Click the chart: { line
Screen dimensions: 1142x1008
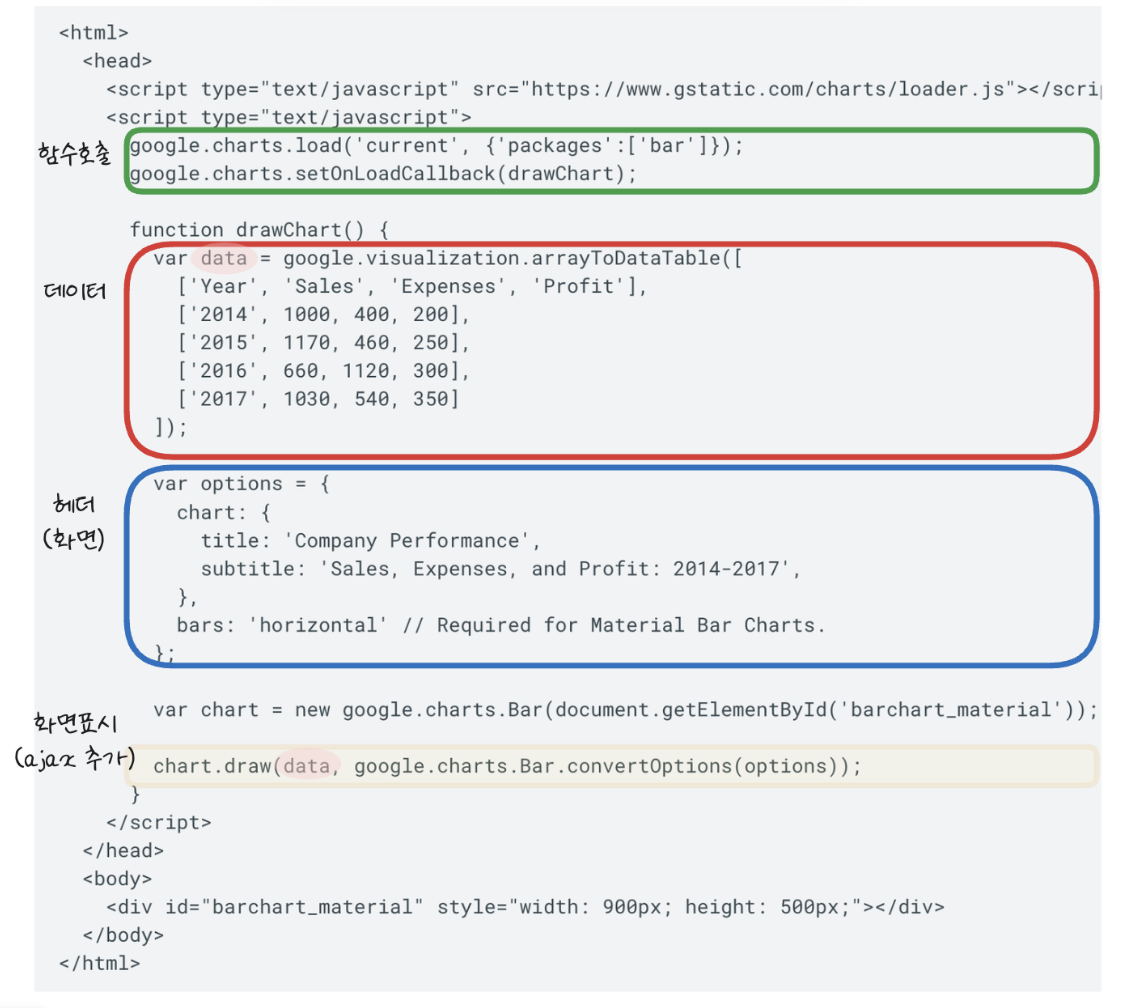click(224, 513)
